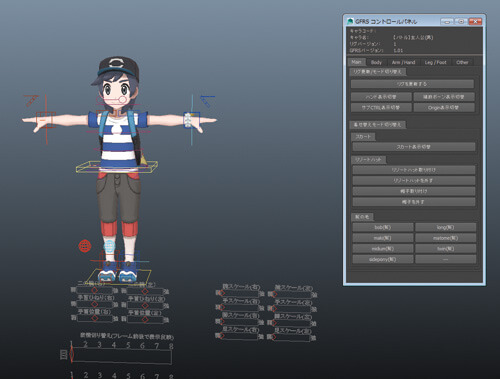Click the 着せ替えモード切り替え section header
Viewport: 500px width, 379px height.
[378, 125]
